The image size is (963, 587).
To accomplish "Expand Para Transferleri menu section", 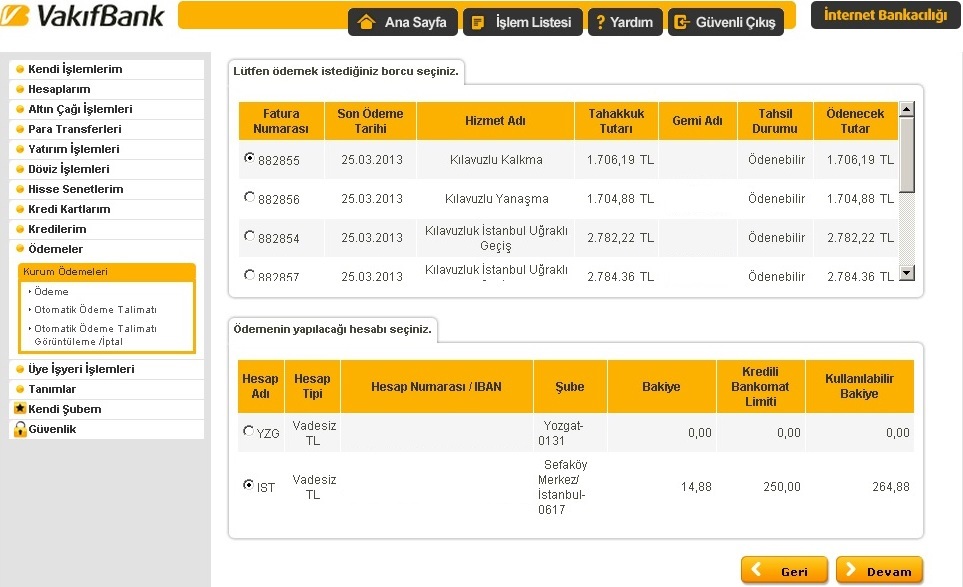I will coord(75,129).
